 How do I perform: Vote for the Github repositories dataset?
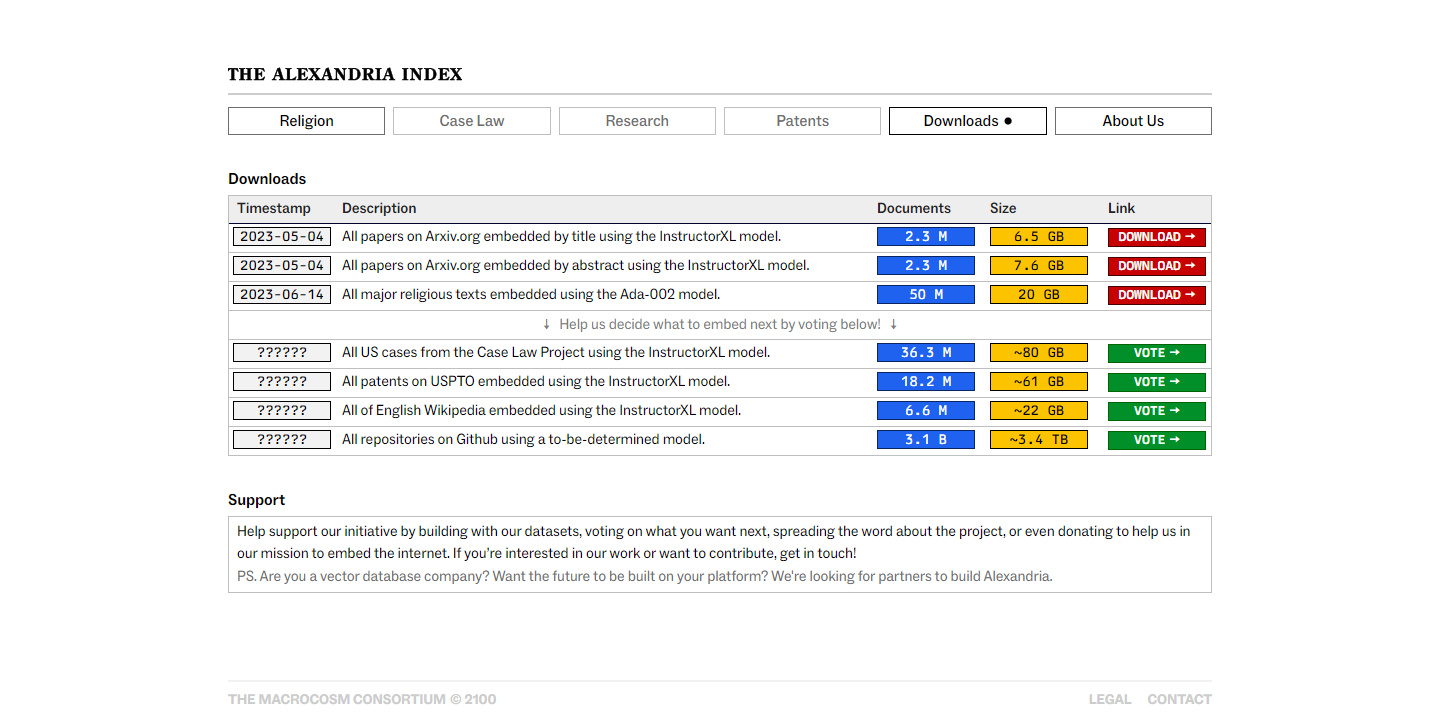coord(1156,440)
